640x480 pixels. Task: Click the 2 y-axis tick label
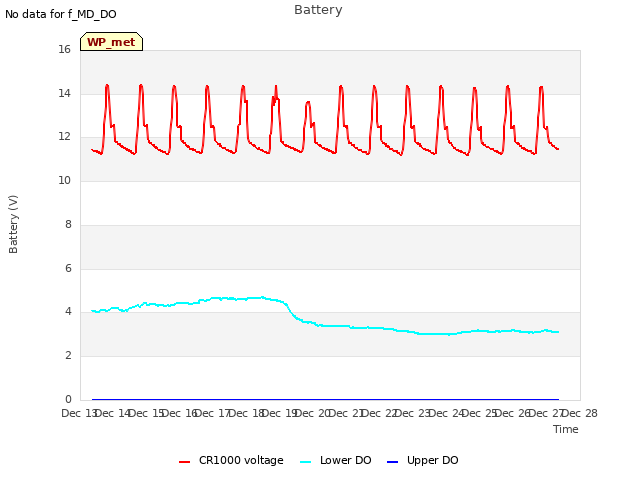coord(68,356)
